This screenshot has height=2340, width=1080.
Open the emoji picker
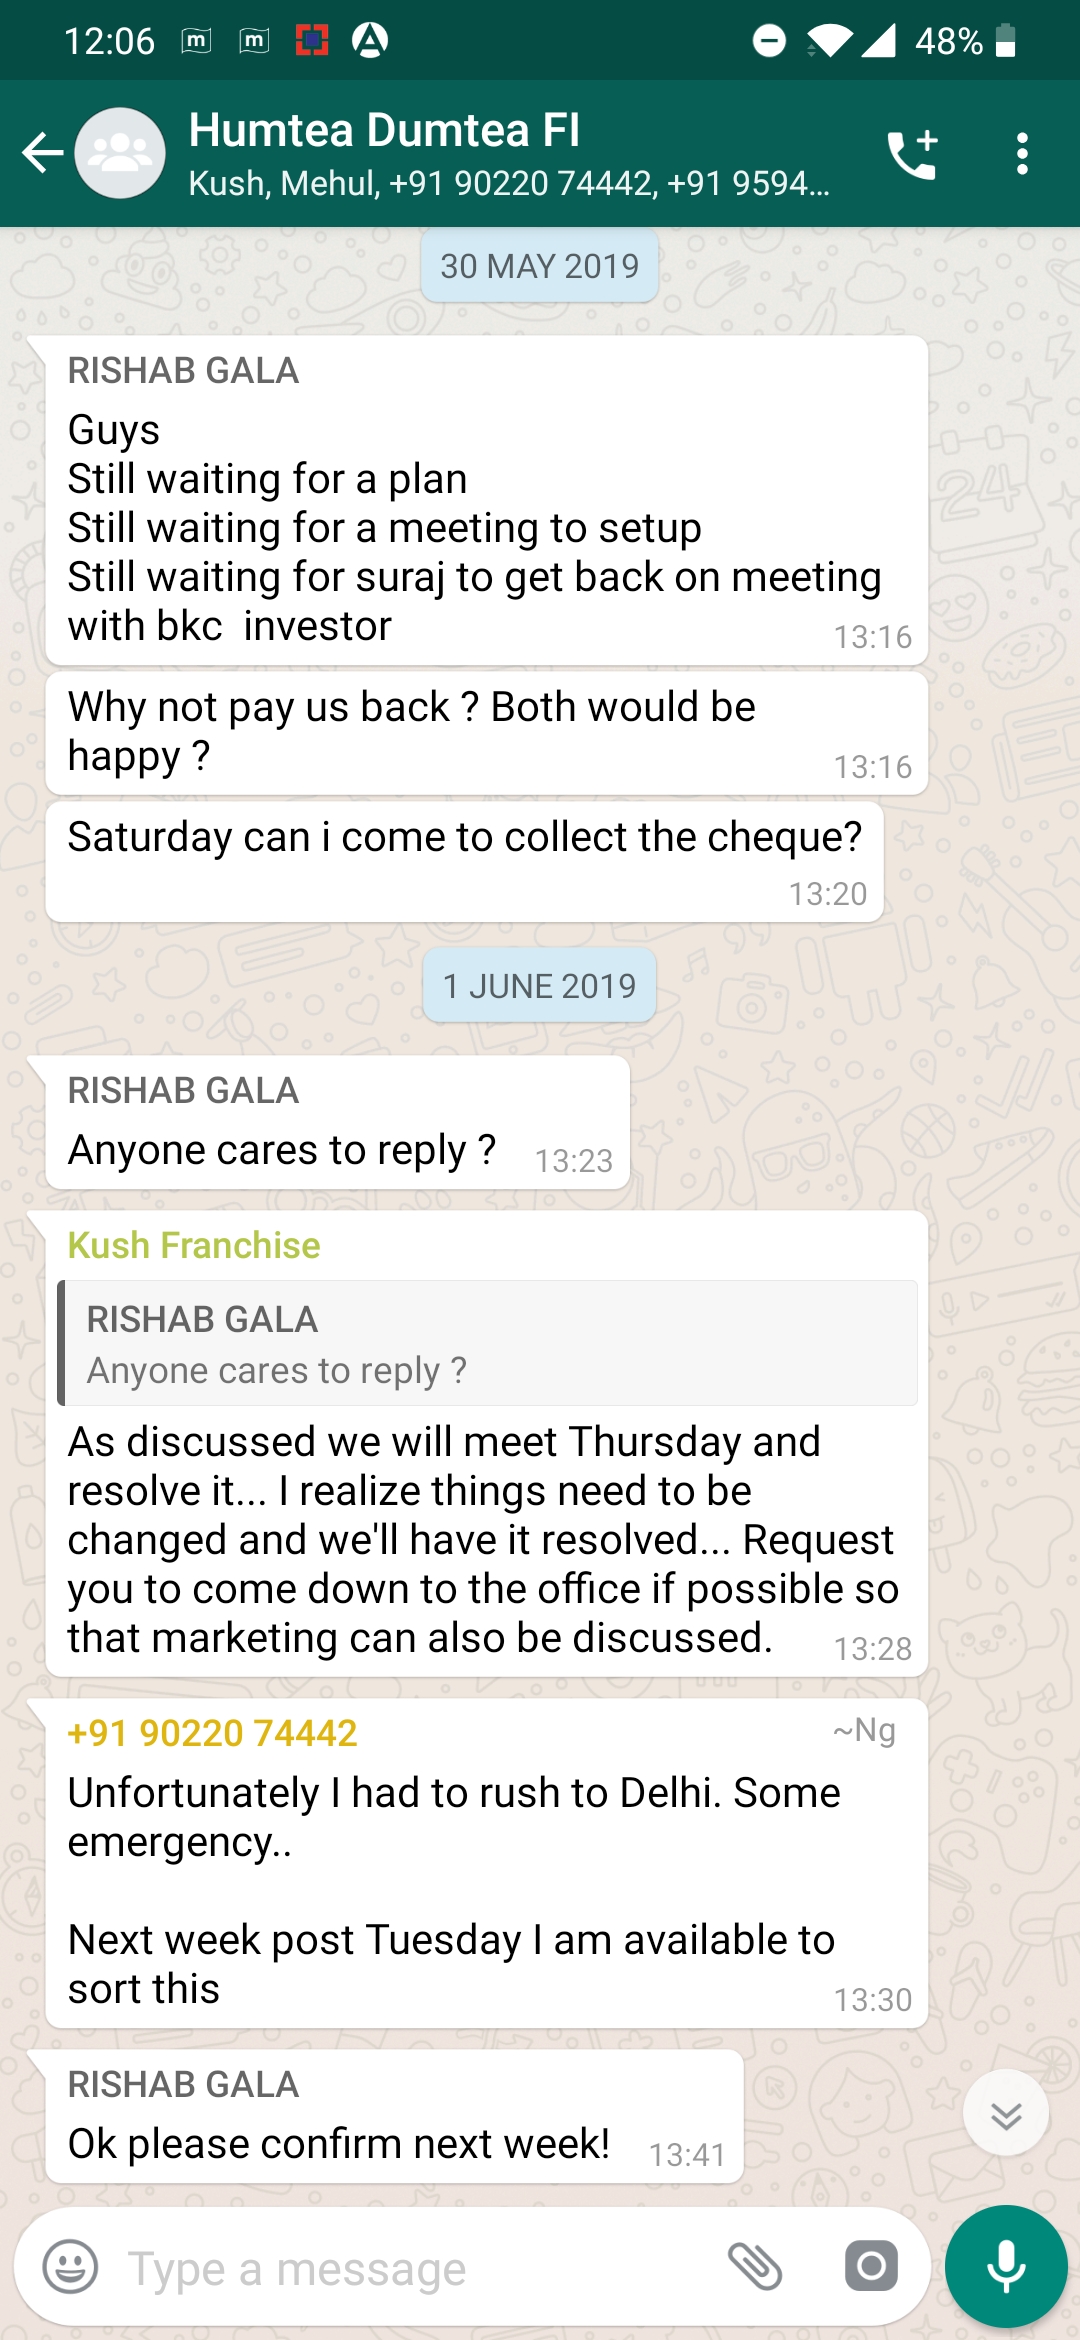[x=70, y=2267]
